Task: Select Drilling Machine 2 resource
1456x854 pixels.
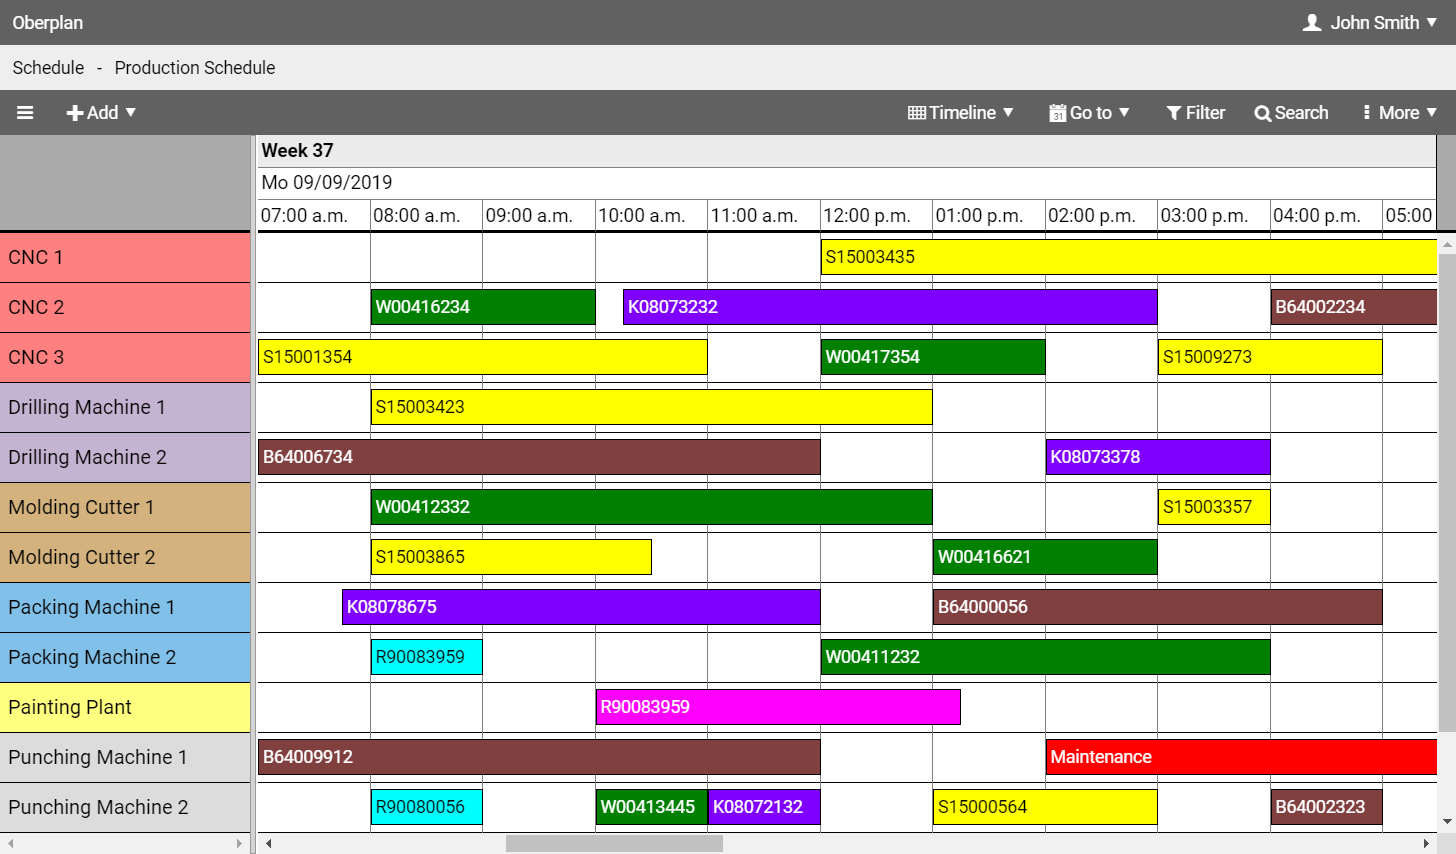Action: 125,458
